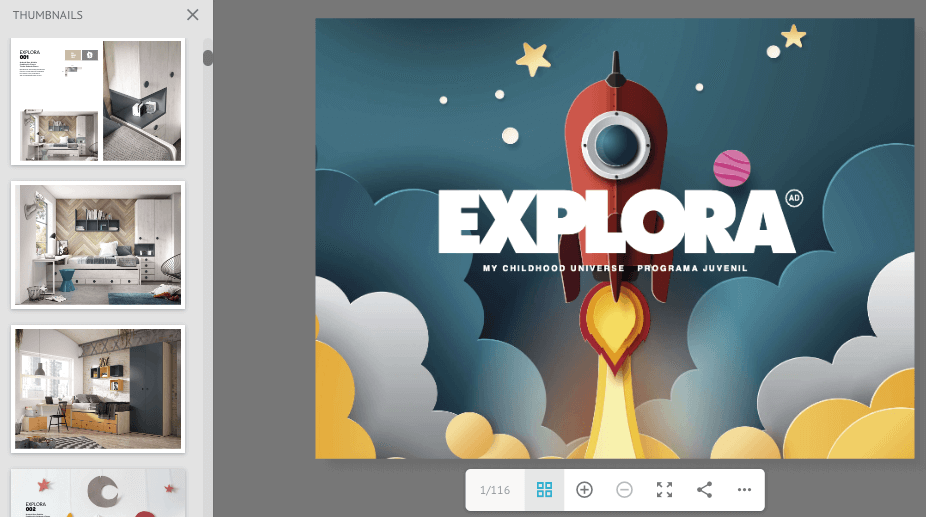Open the EXPLORA 001 spread thumbnail
The image size is (926, 517).
pyautogui.click(x=98, y=101)
